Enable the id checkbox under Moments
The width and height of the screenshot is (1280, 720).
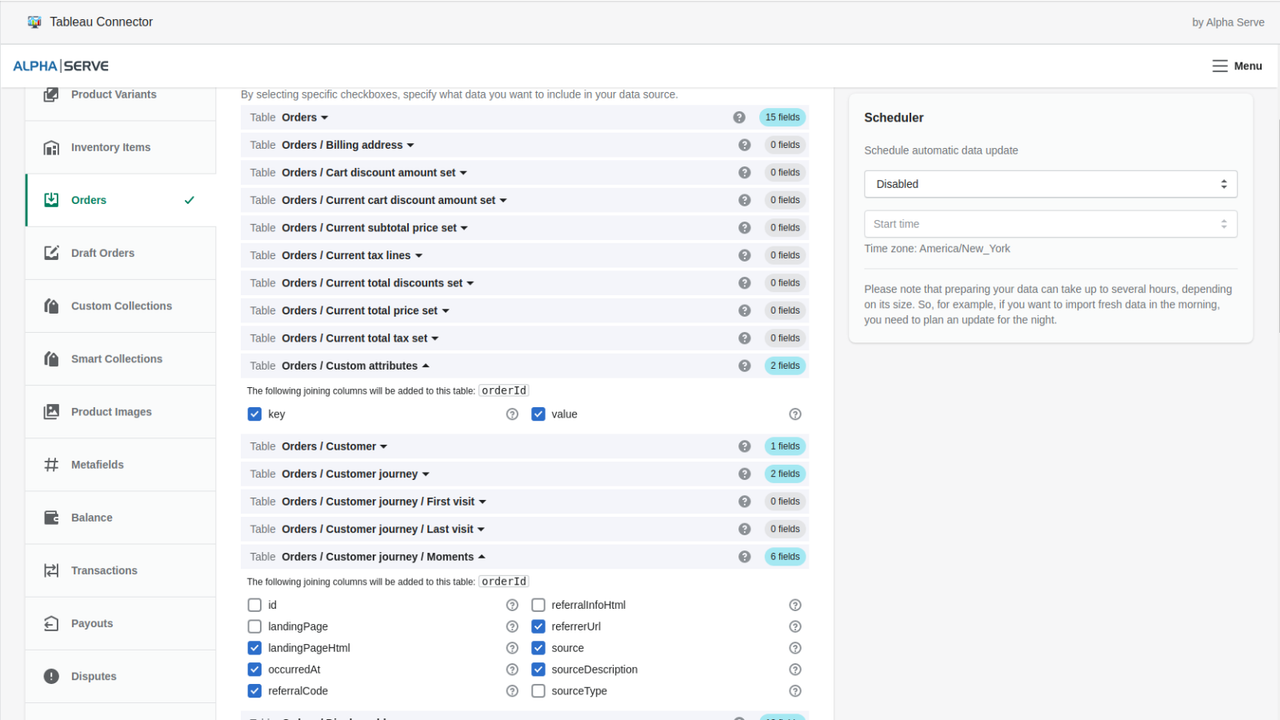click(255, 604)
